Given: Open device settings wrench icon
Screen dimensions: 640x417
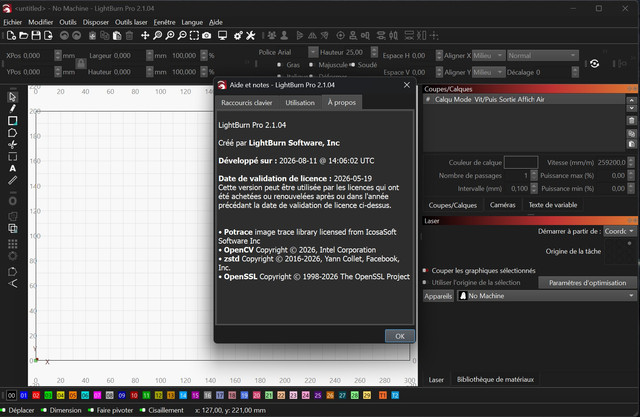Looking at the screenshot, I should (250, 36).
